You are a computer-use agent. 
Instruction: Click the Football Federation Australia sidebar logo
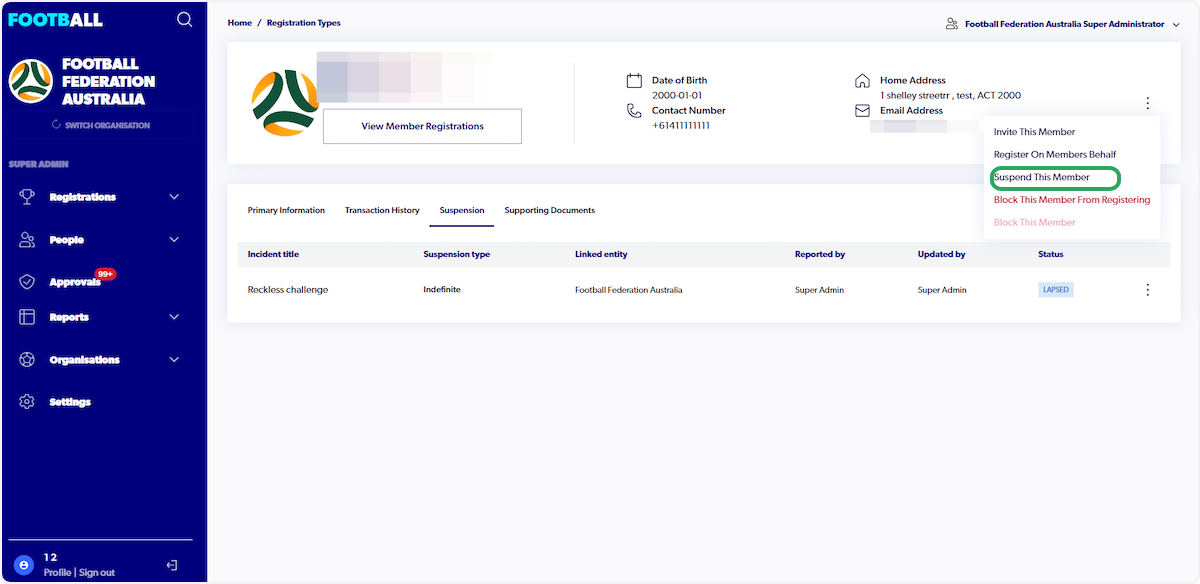[x=31, y=82]
